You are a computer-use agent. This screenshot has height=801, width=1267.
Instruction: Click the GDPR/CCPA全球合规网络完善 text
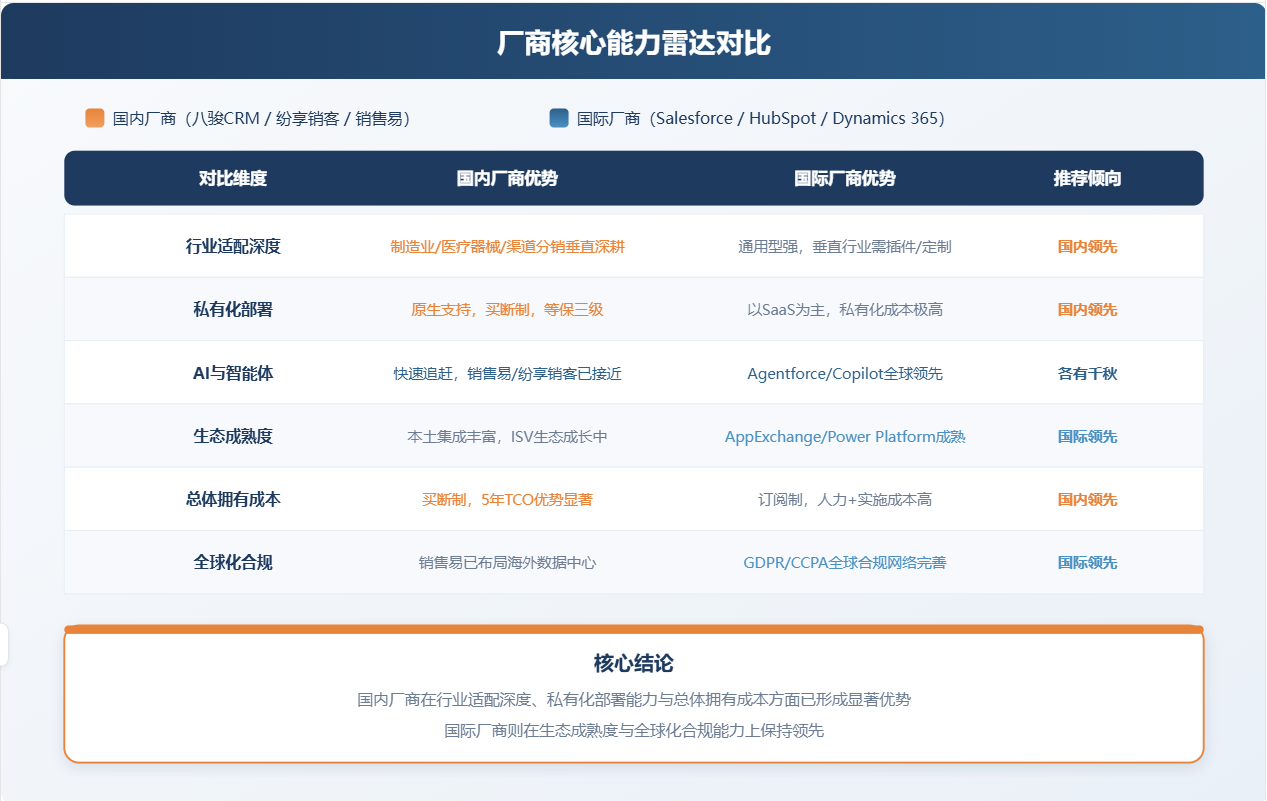[845, 563]
